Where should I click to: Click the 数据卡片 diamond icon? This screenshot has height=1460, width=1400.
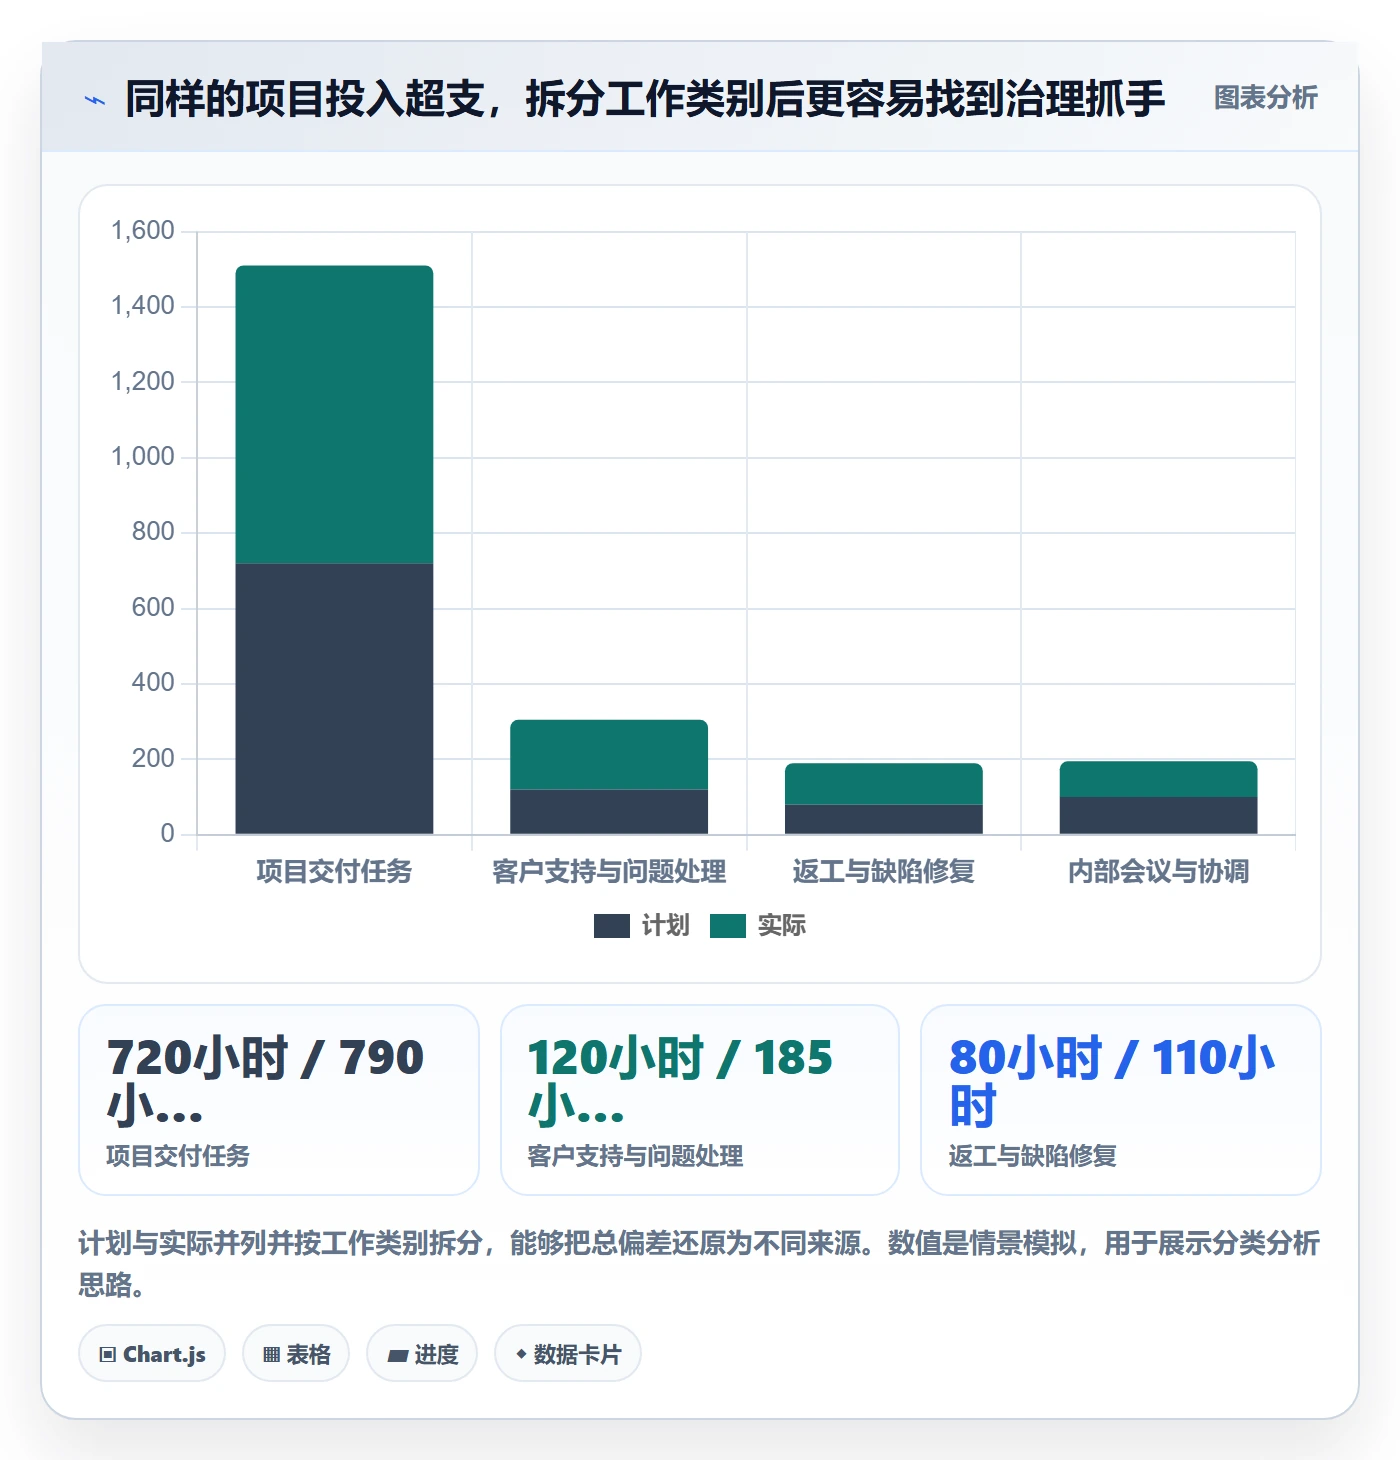click(x=521, y=1354)
